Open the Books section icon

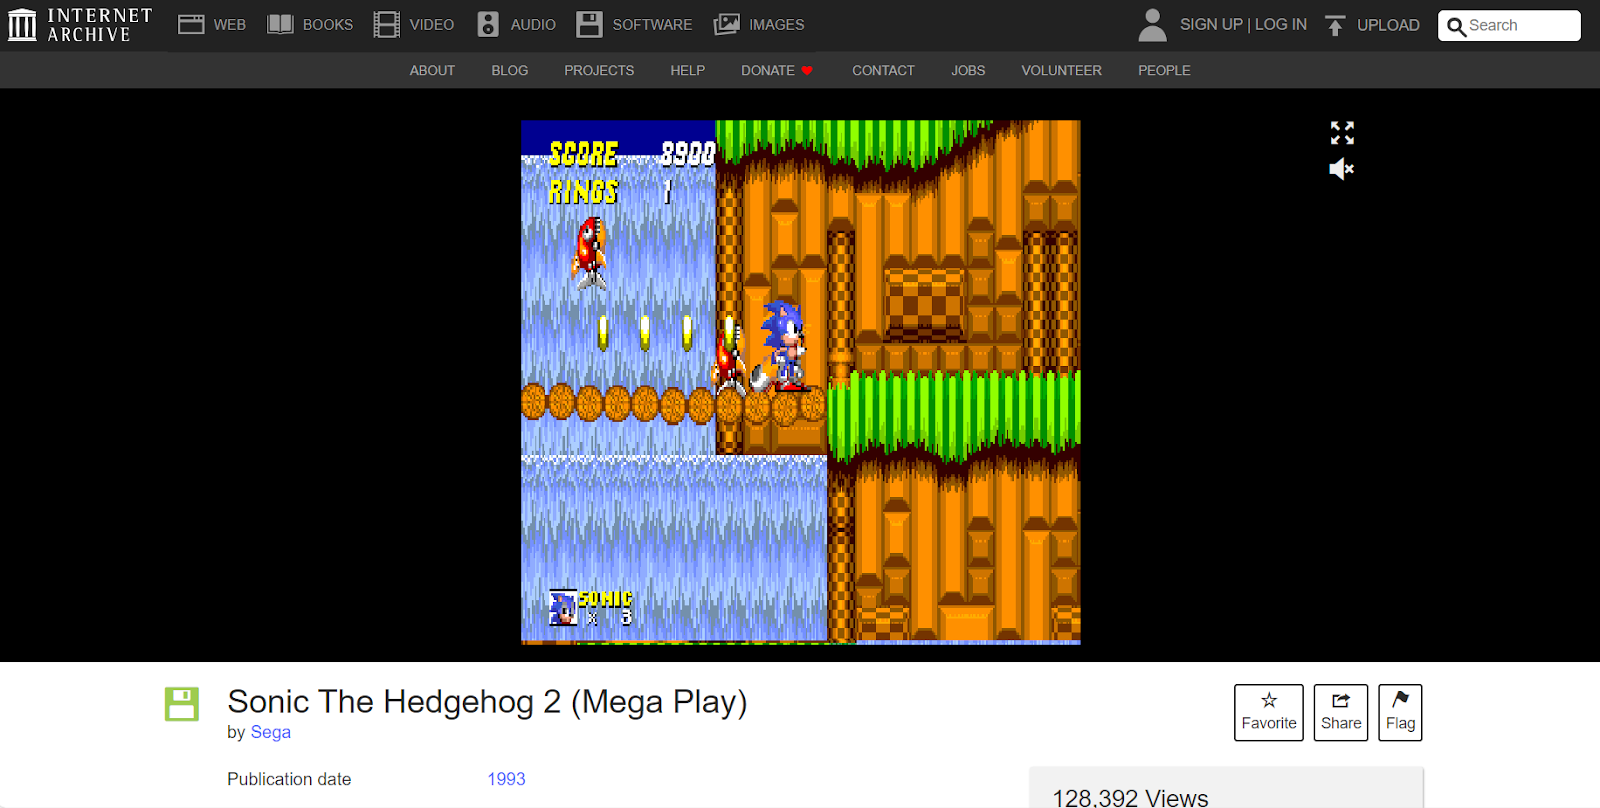280,25
